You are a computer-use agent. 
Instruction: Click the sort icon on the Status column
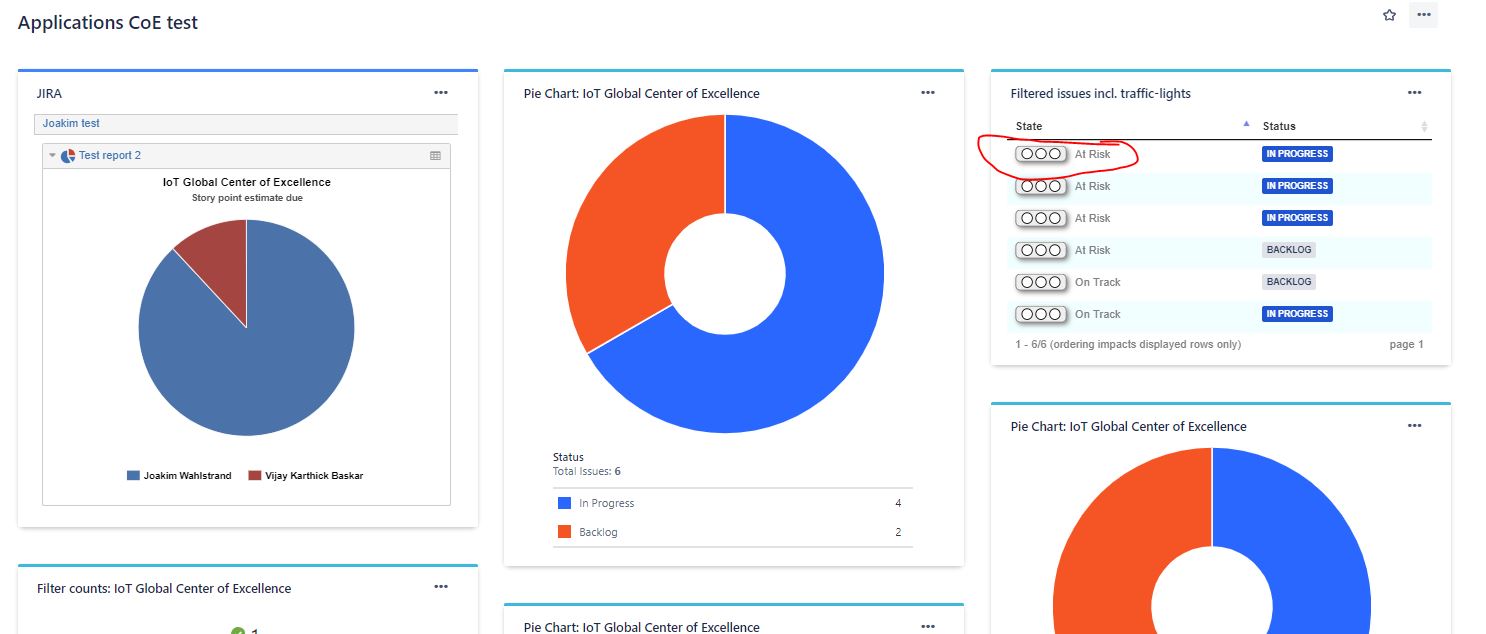pos(1424,126)
